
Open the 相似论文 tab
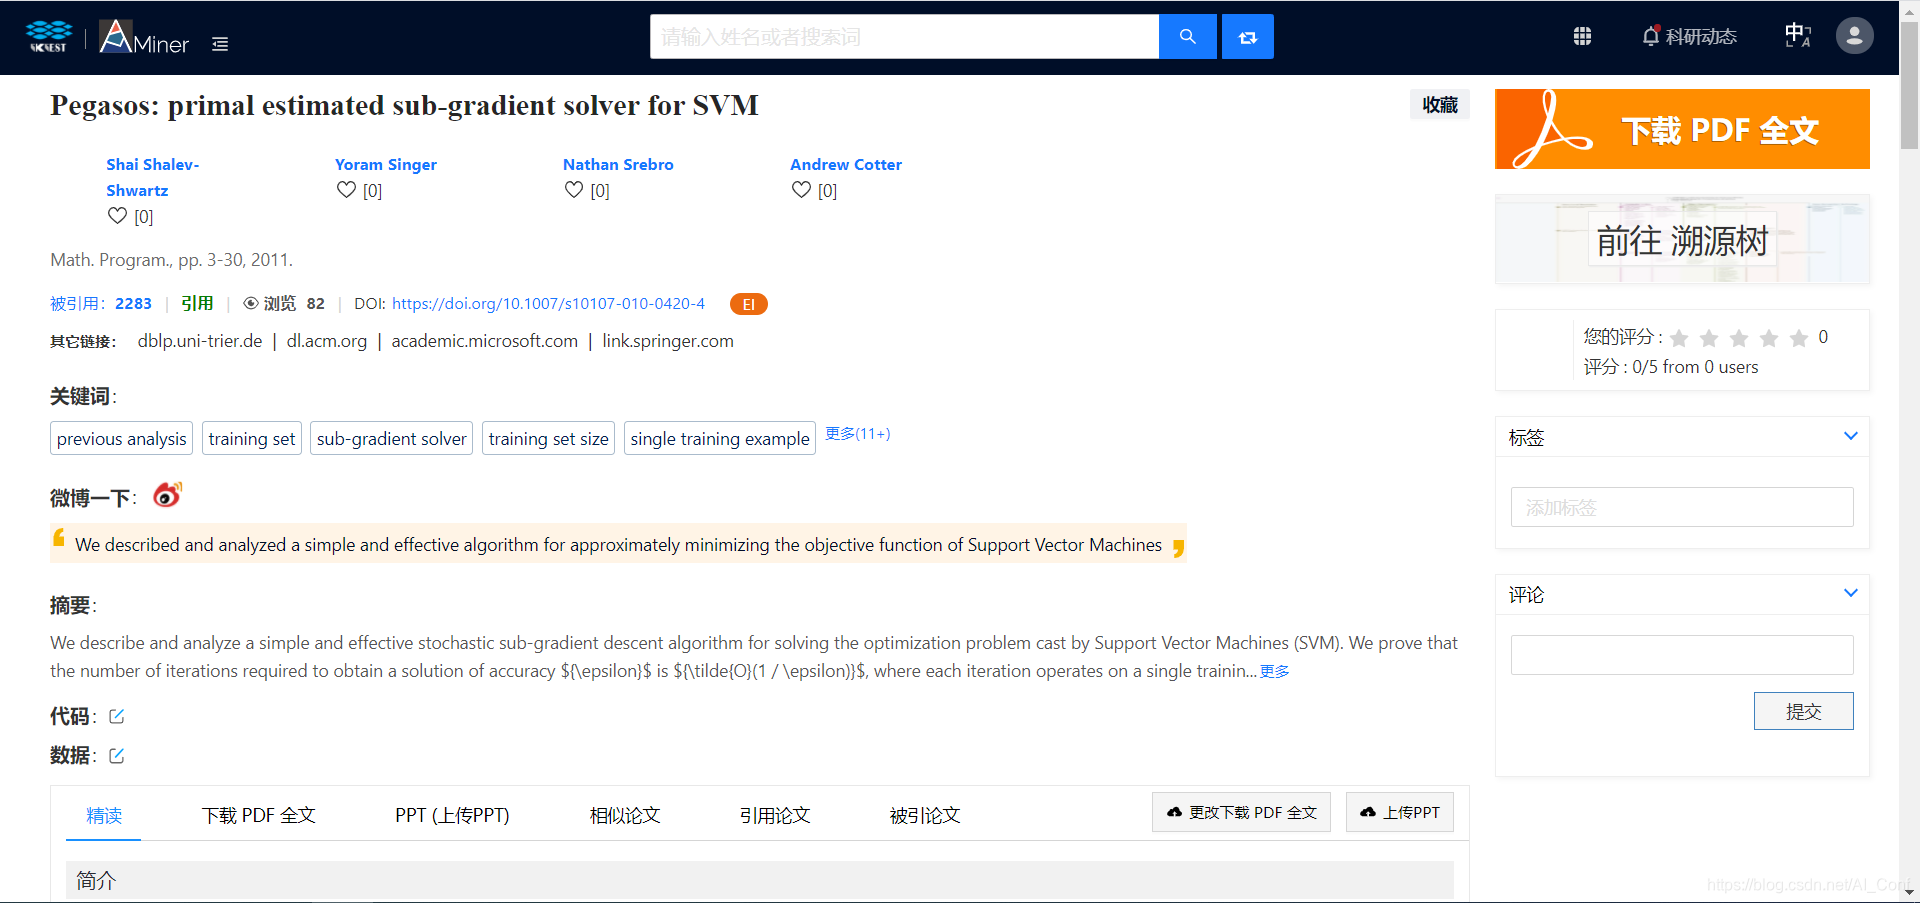[x=625, y=816]
